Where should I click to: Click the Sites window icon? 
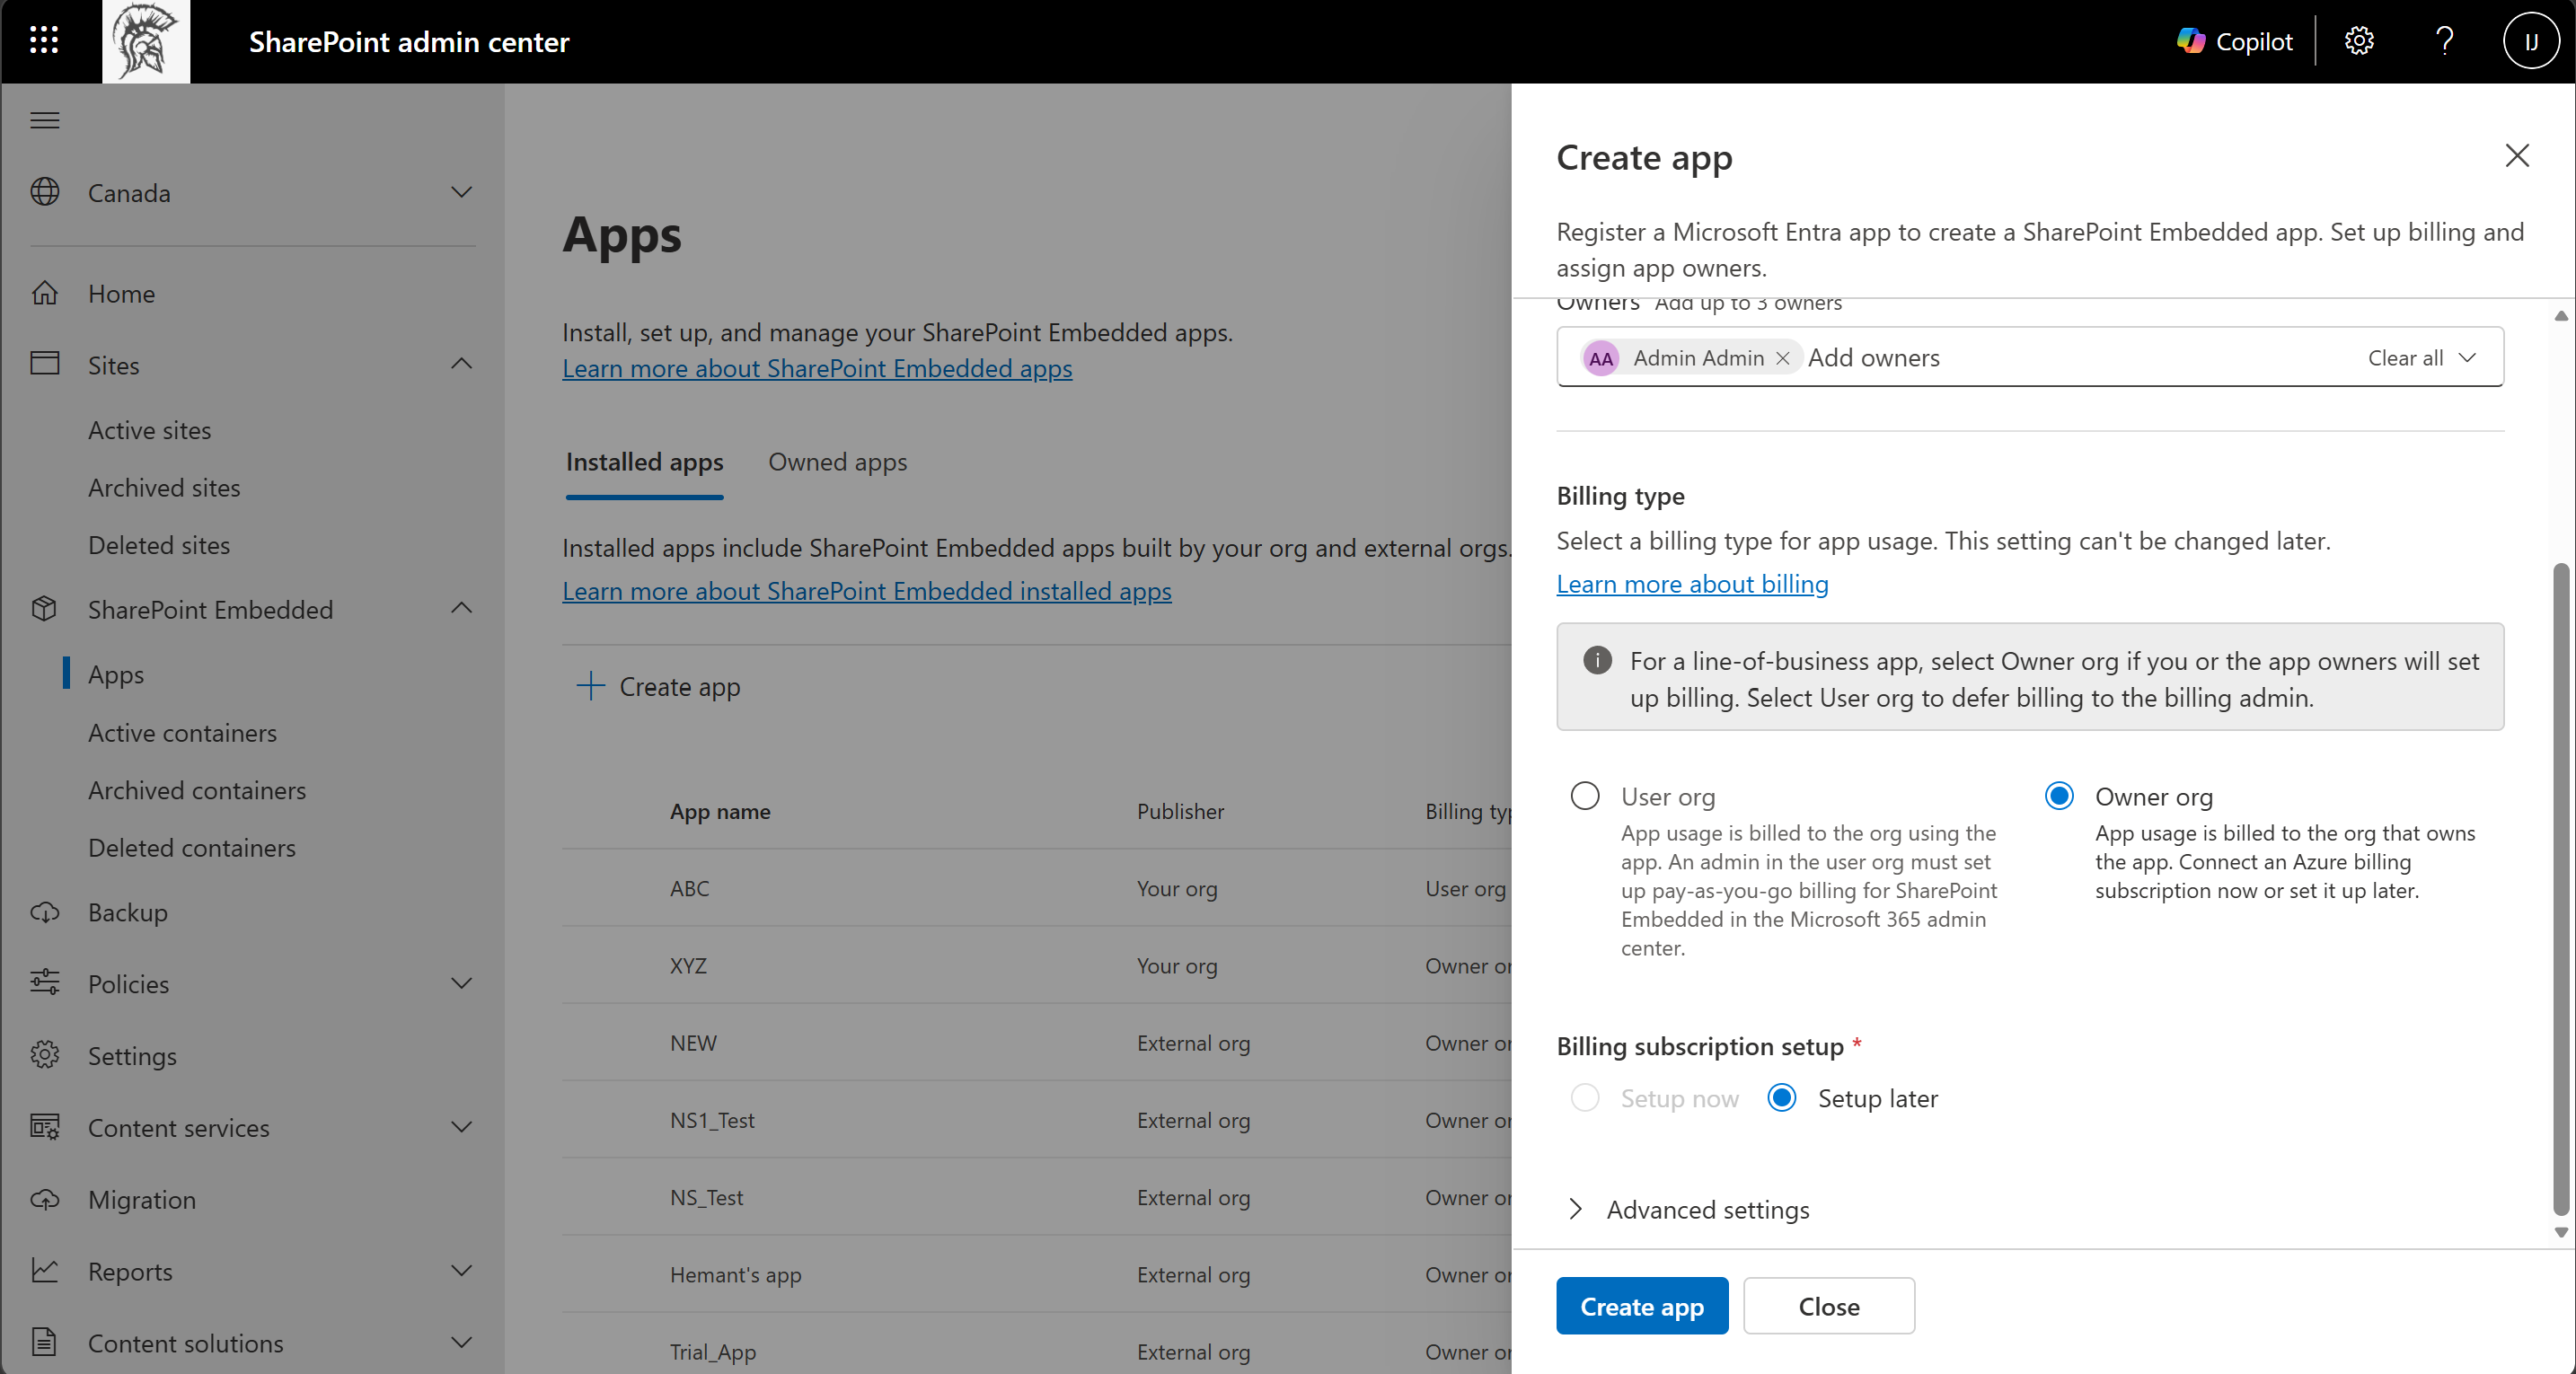coord(45,364)
